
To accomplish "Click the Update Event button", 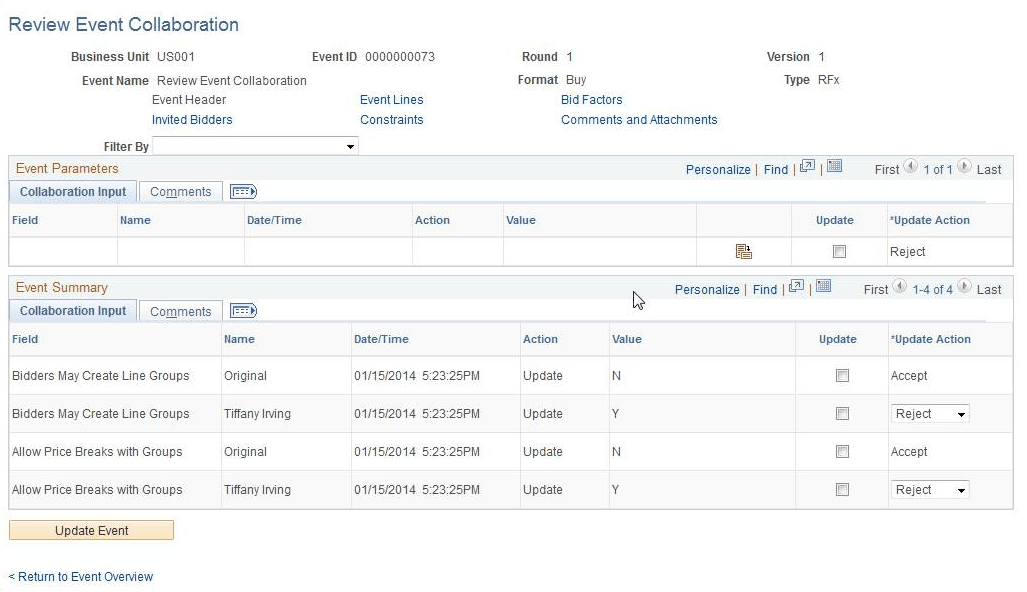I will 91,529.
